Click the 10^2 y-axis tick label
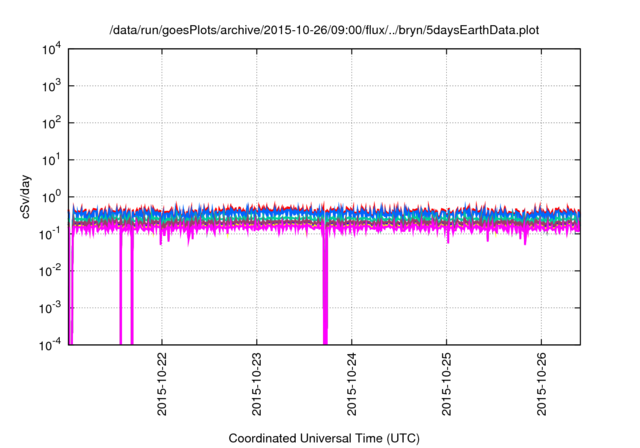The width and height of the screenshot is (640, 448). (x=52, y=123)
